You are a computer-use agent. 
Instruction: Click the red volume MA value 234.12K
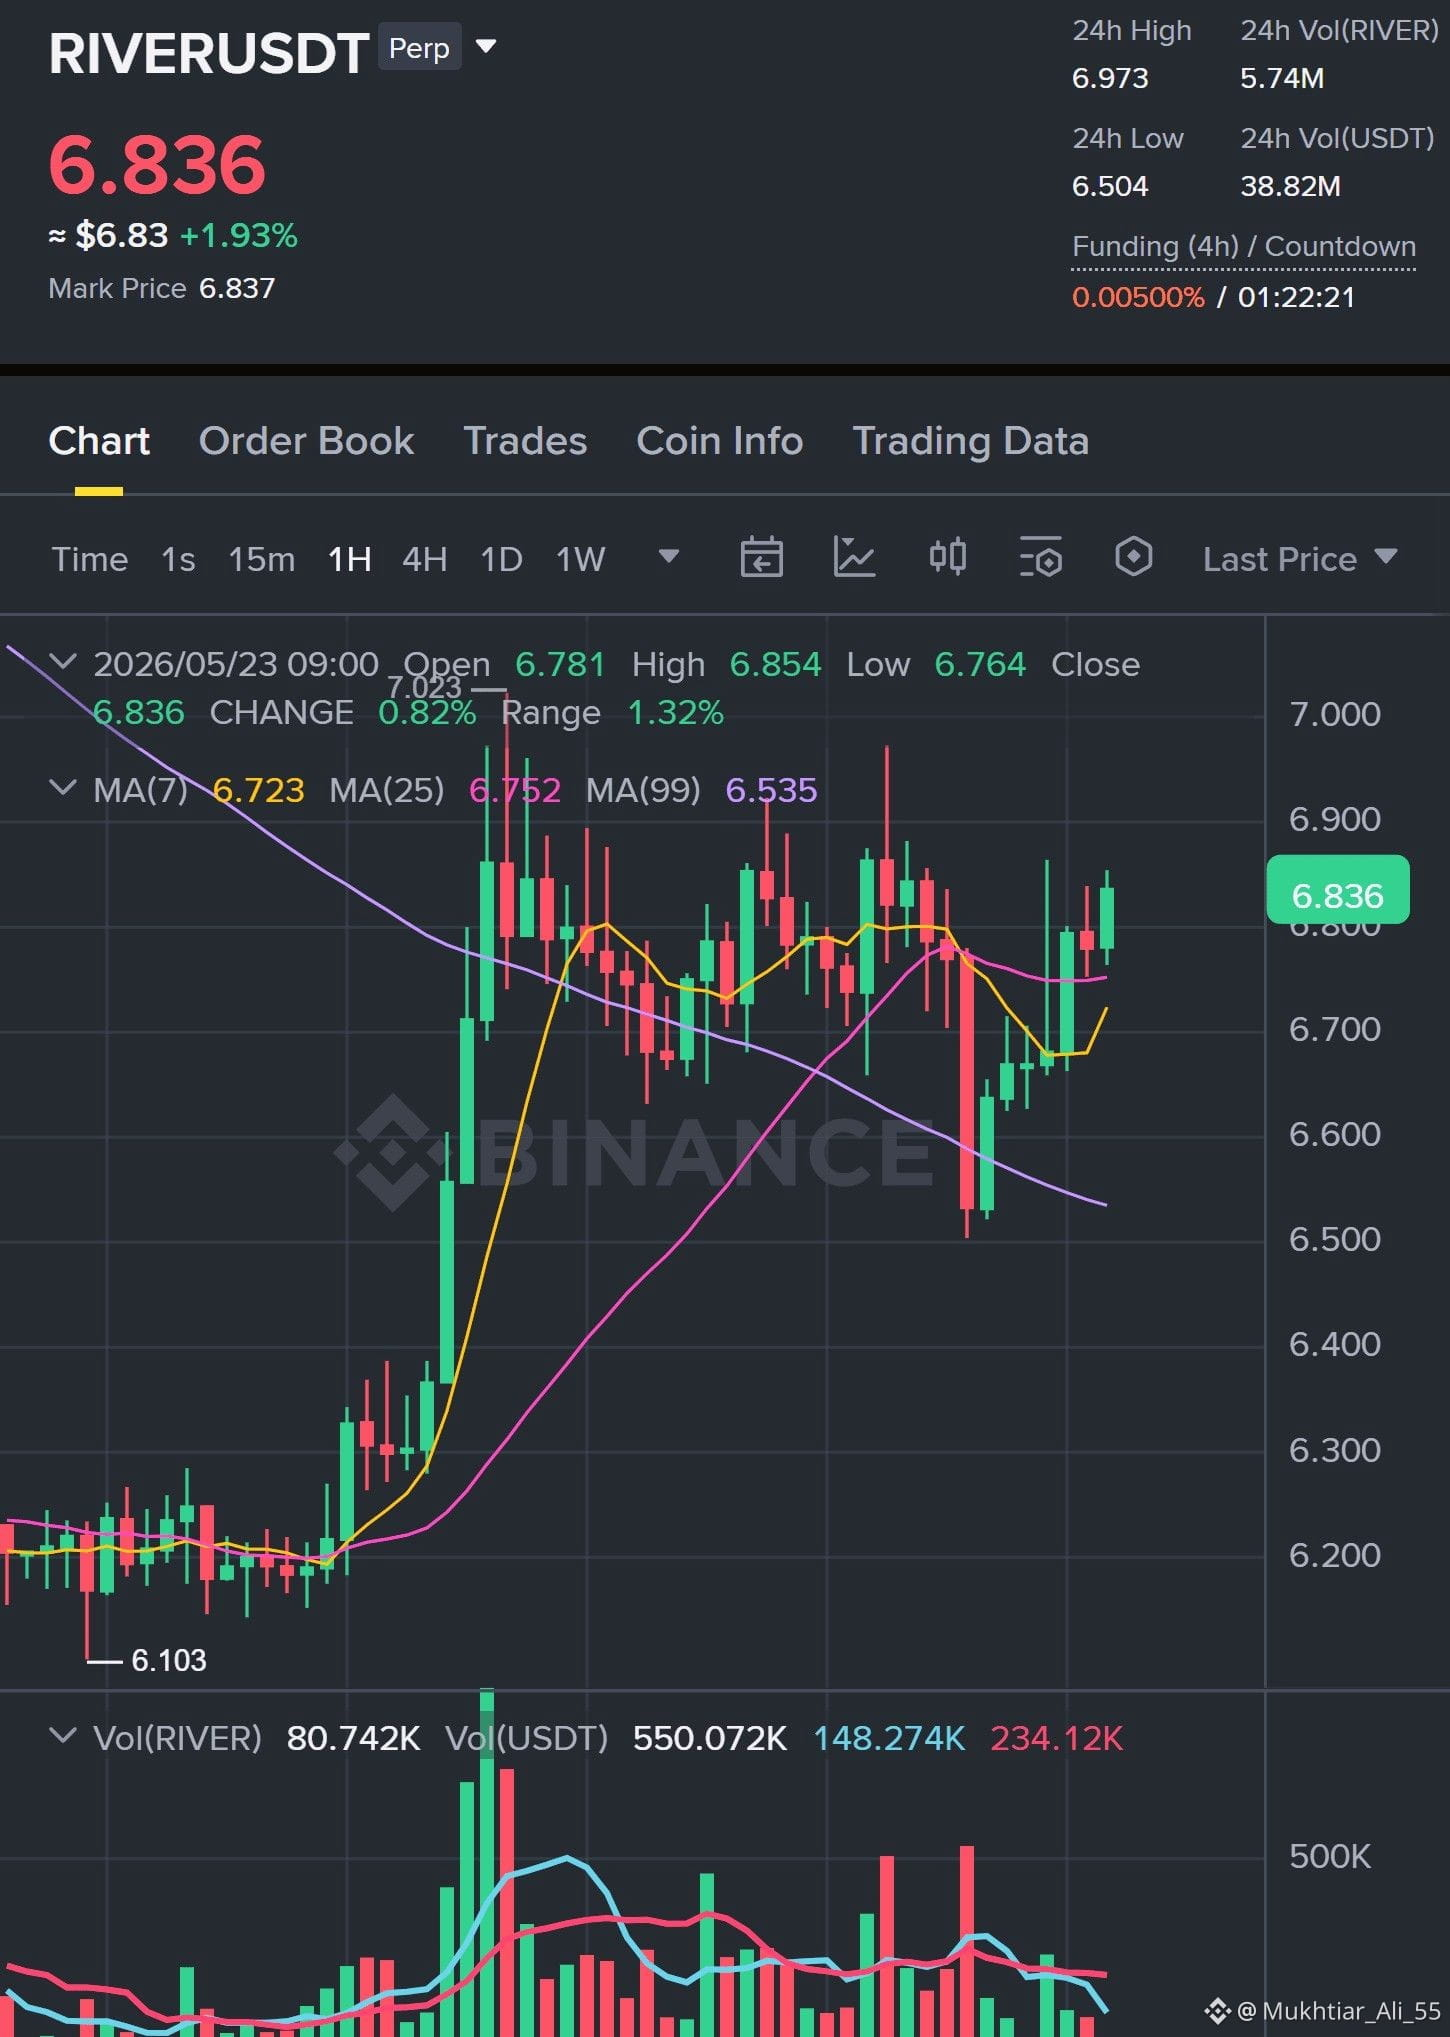tap(1057, 1738)
